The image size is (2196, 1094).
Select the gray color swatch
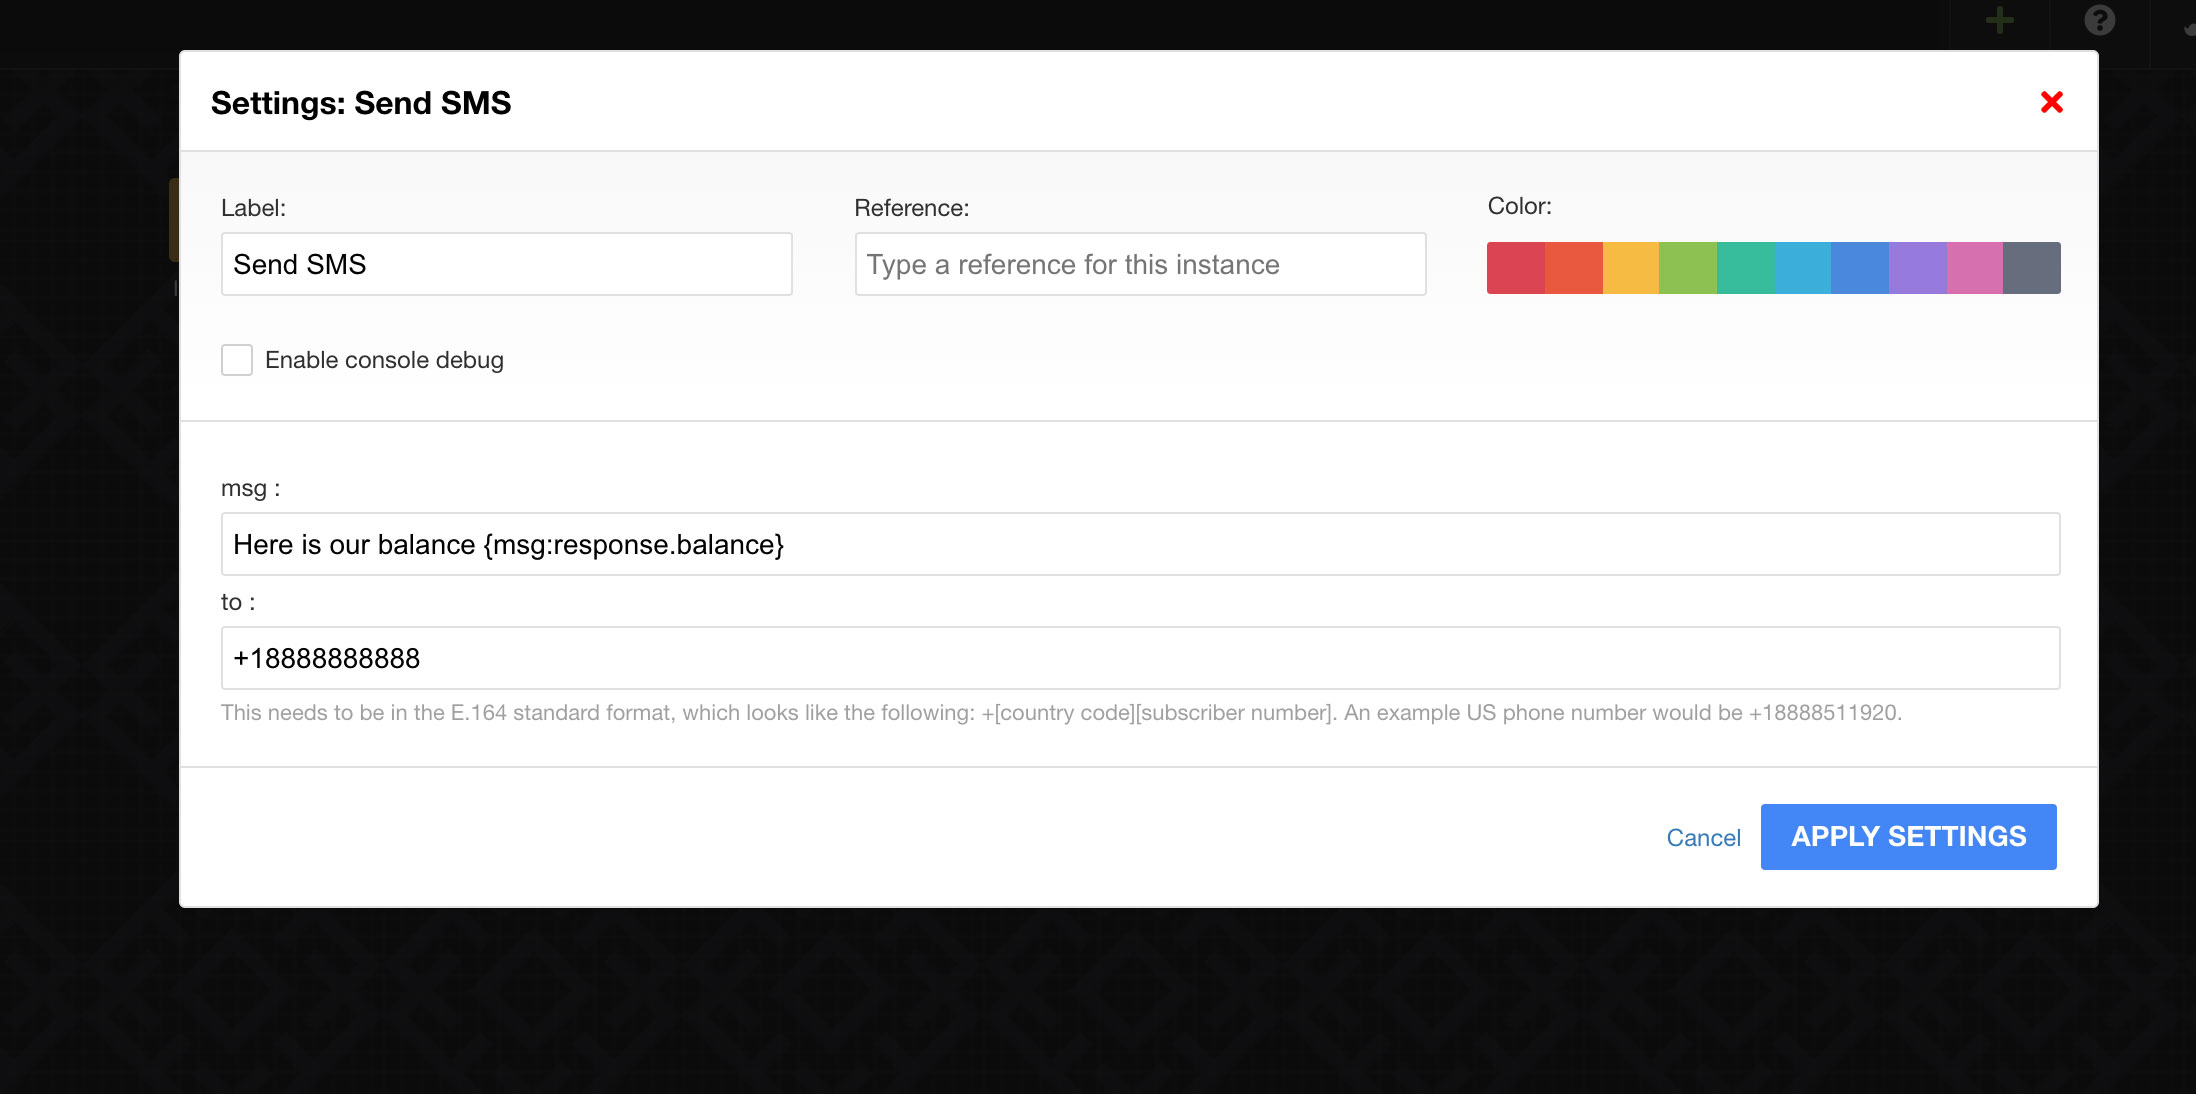click(x=2032, y=268)
